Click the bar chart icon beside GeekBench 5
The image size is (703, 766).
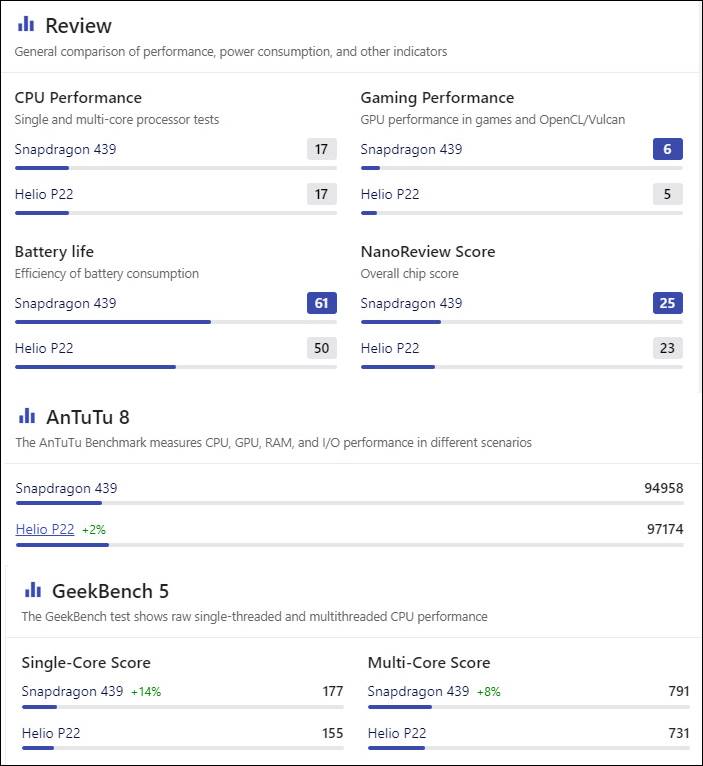coord(33,589)
